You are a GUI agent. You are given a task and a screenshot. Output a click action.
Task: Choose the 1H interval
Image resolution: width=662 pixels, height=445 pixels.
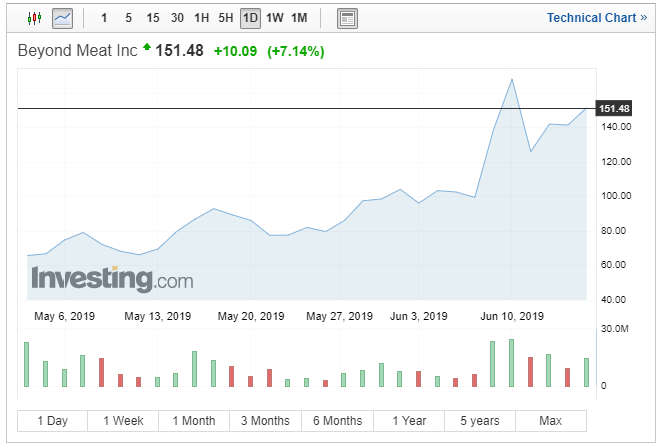pos(201,18)
